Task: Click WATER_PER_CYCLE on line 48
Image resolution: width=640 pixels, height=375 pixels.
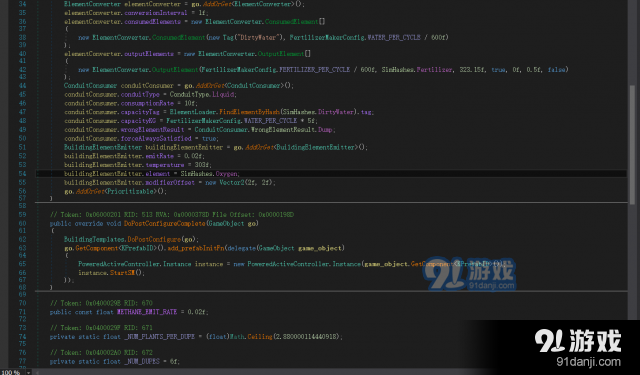Action: point(270,121)
